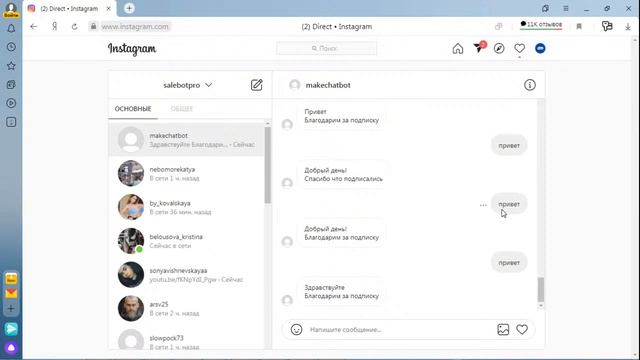Open the makechatbot conversation
Screen dimensions: 640x360
tap(187, 140)
